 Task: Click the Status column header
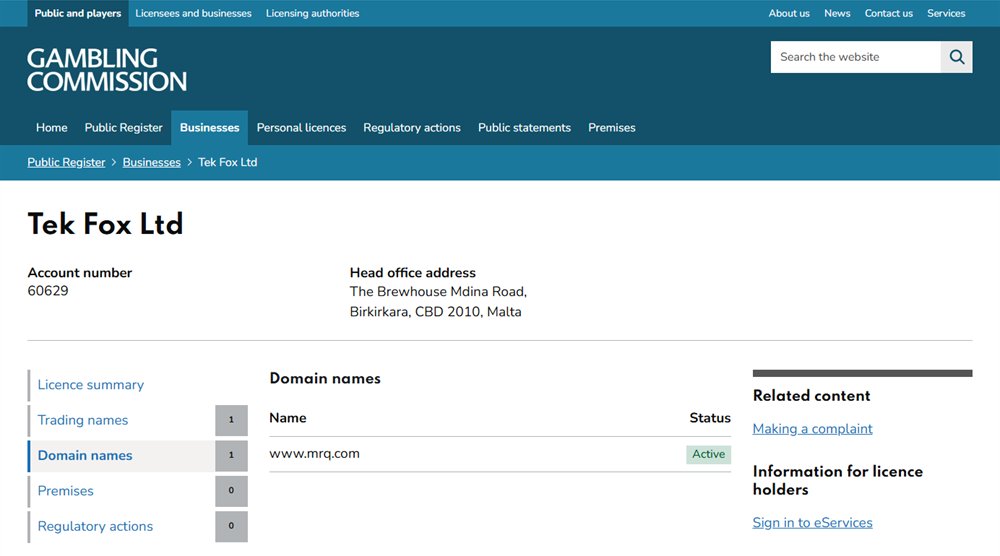tap(710, 418)
